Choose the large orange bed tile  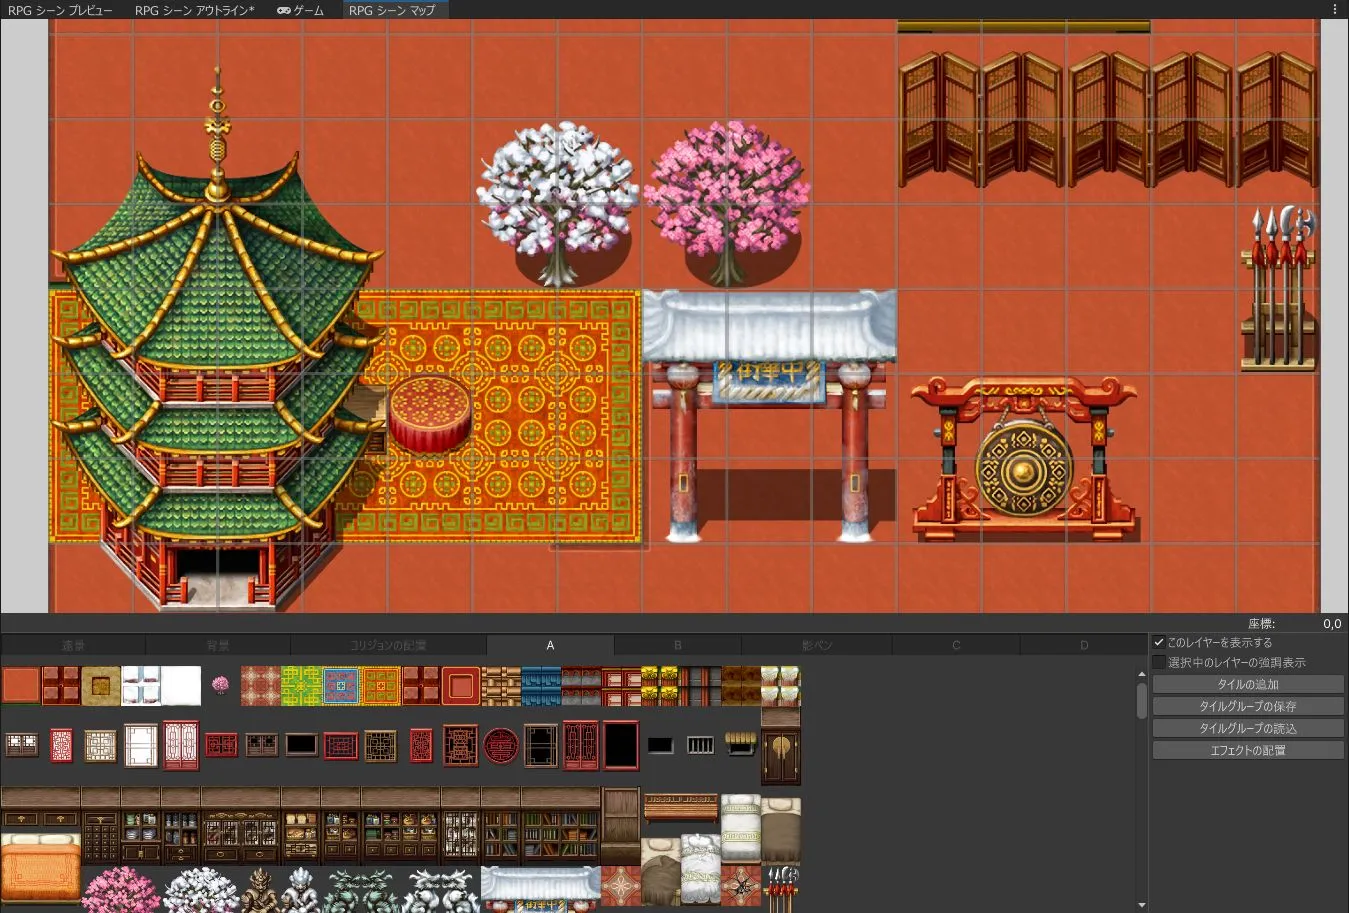click(40, 867)
